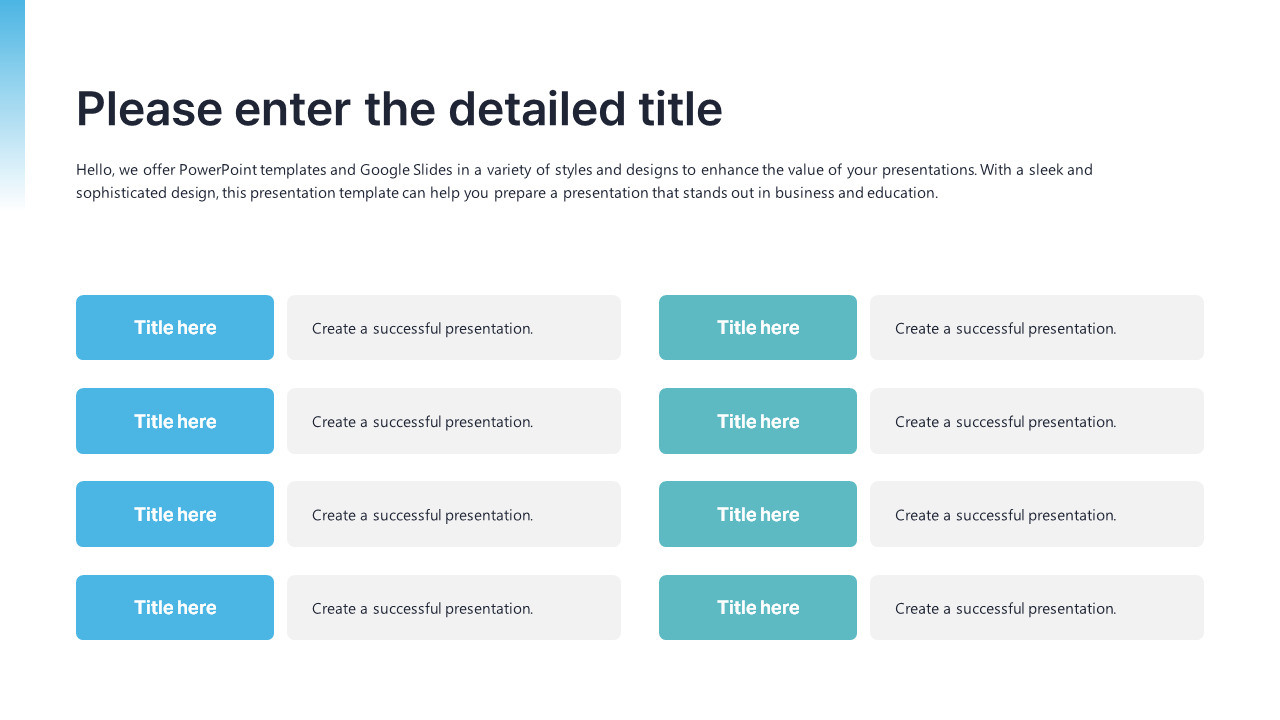
Task: Select the gray description beside top teal title
Action: click(x=1037, y=327)
